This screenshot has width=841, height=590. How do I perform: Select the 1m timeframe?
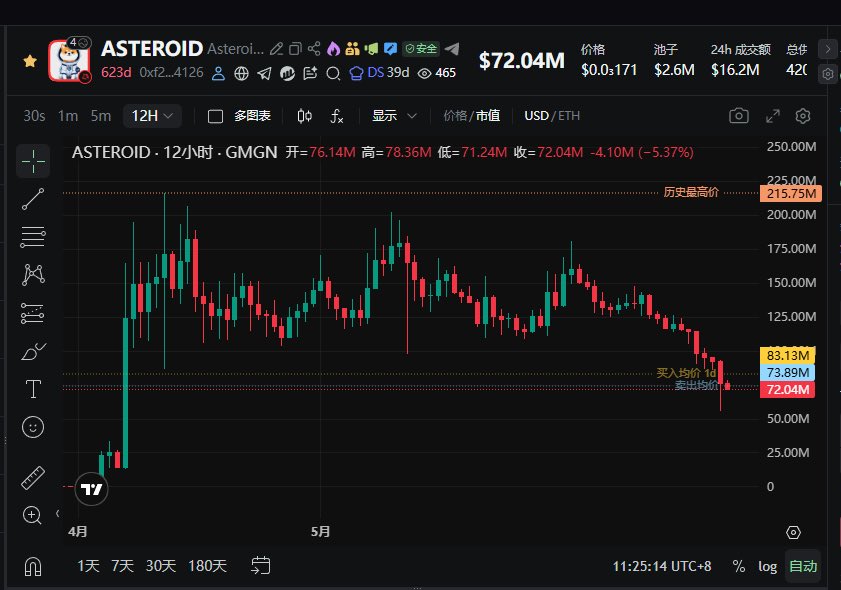click(68, 116)
